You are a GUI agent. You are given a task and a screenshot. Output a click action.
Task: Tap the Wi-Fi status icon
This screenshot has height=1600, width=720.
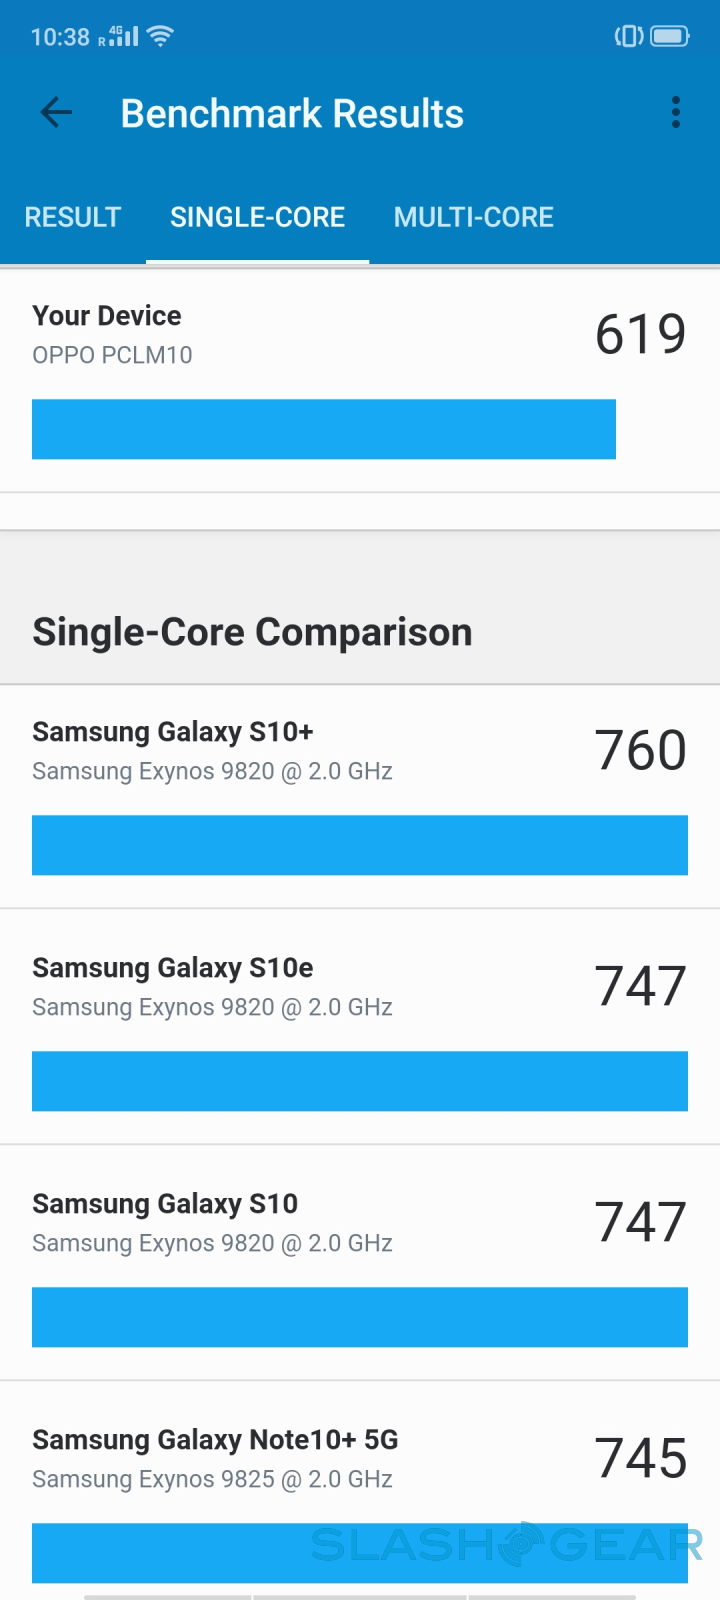click(161, 37)
